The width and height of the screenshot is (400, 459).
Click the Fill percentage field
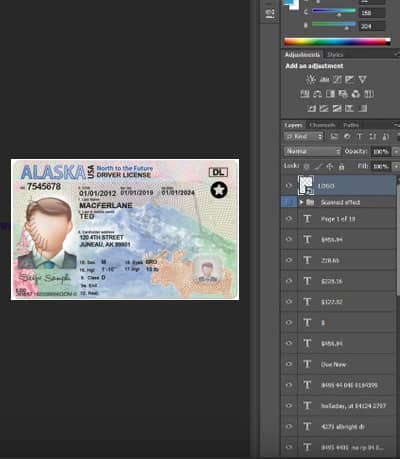381,166
